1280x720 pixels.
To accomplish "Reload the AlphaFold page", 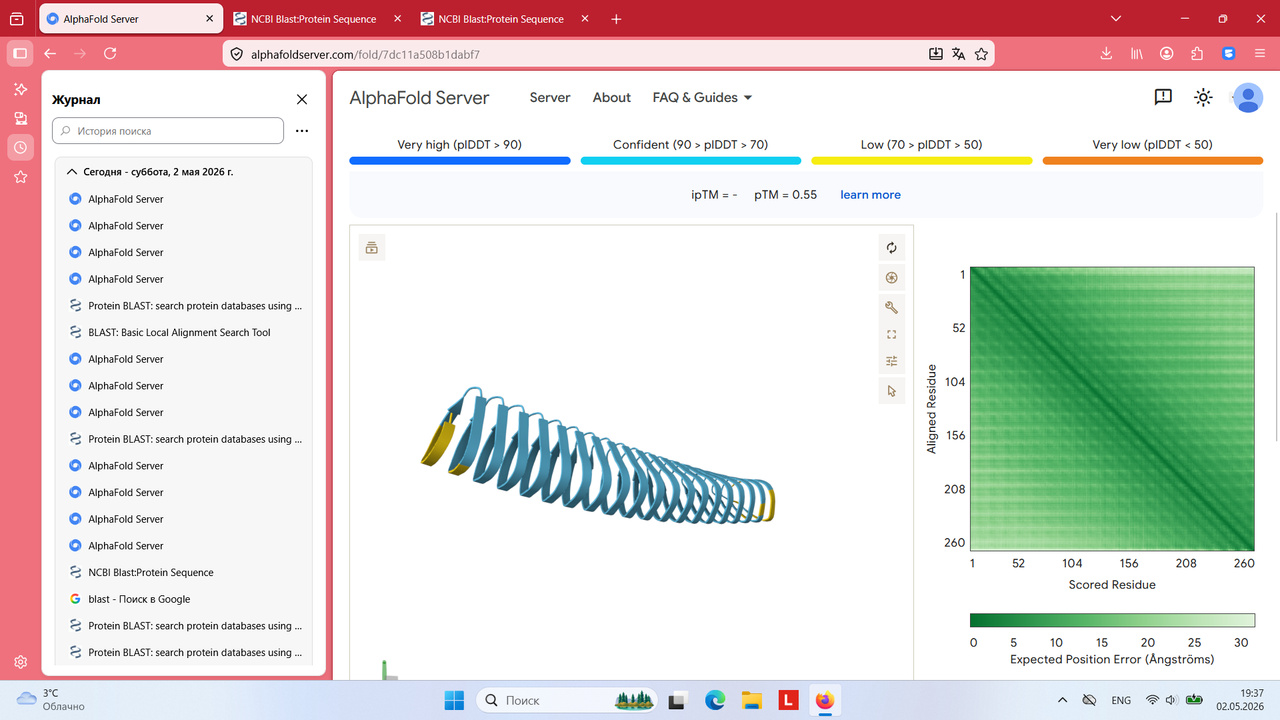I will 110,53.
